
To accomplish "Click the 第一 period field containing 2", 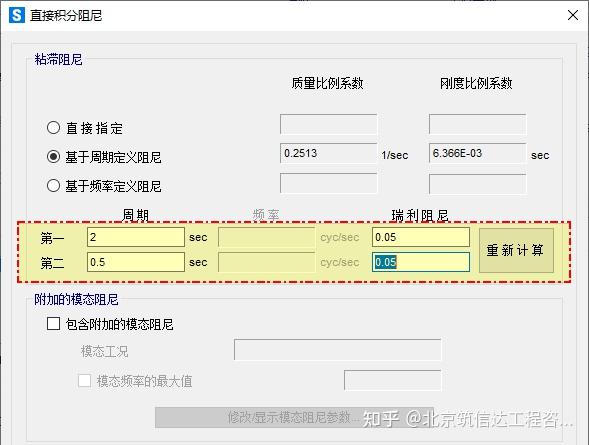I will click(136, 237).
